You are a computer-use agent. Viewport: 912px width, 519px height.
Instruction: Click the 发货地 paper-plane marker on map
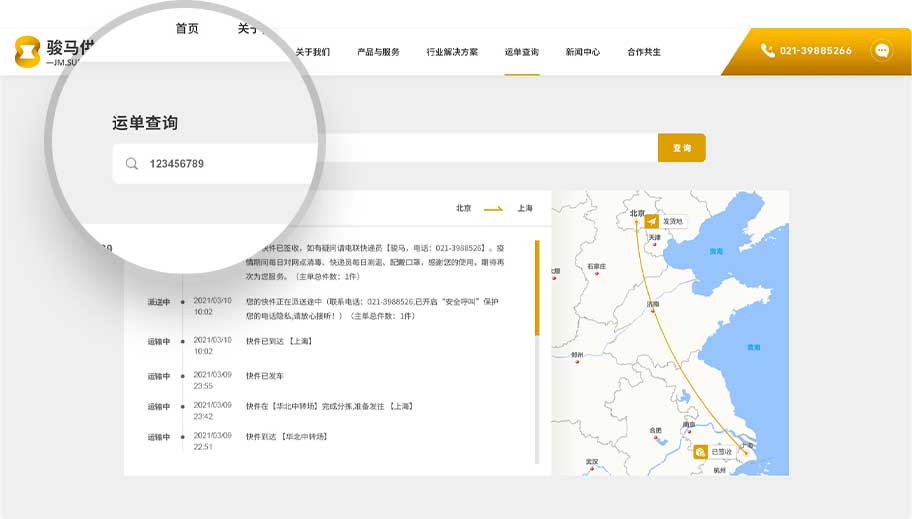click(652, 221)
